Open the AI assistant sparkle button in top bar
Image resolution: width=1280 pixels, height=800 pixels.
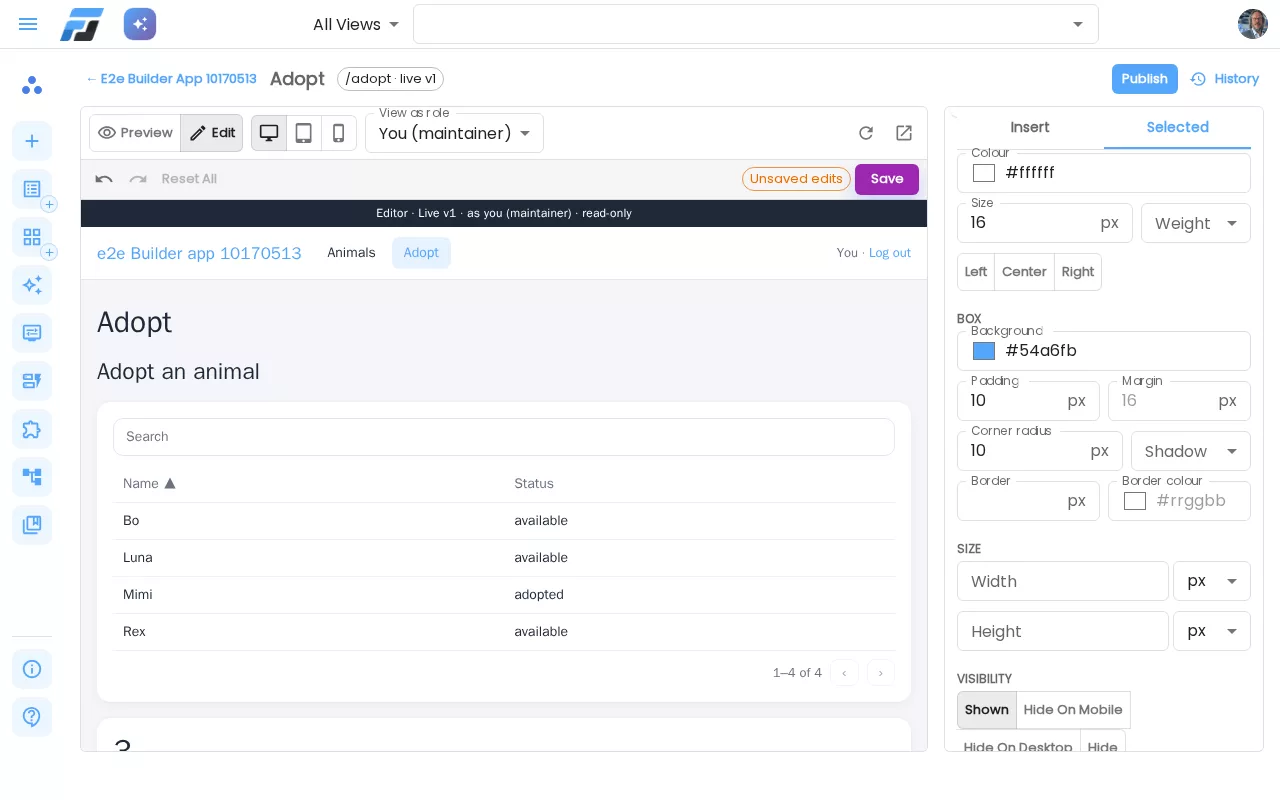pos(140,24)
